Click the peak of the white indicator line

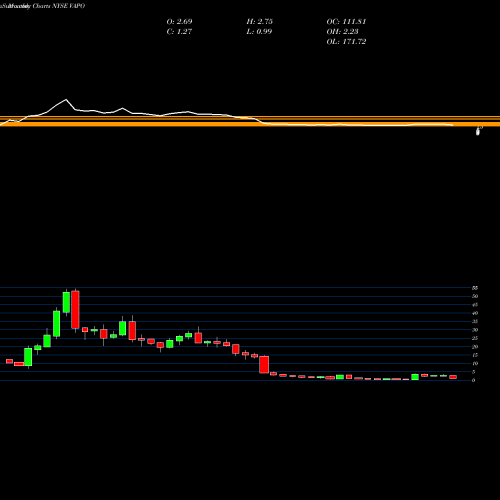(x=66, y=99)
